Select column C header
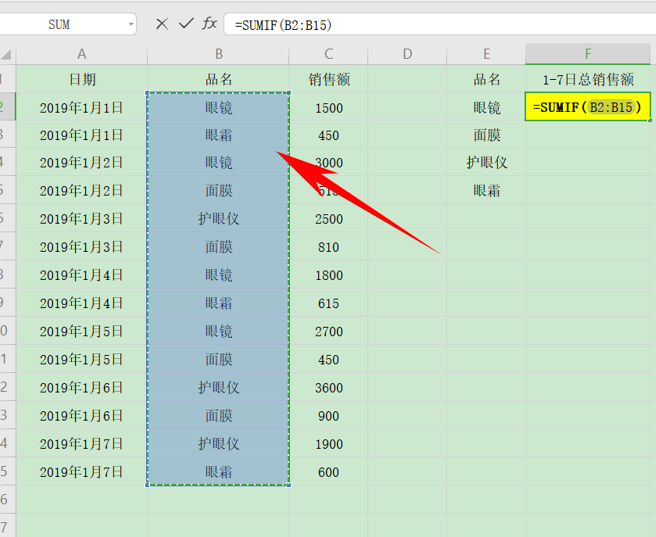 coord(328,54)
